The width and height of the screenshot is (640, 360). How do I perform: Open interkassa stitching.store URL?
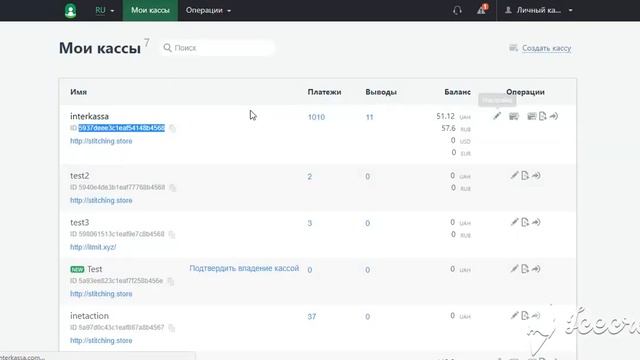tap(101, 141)
